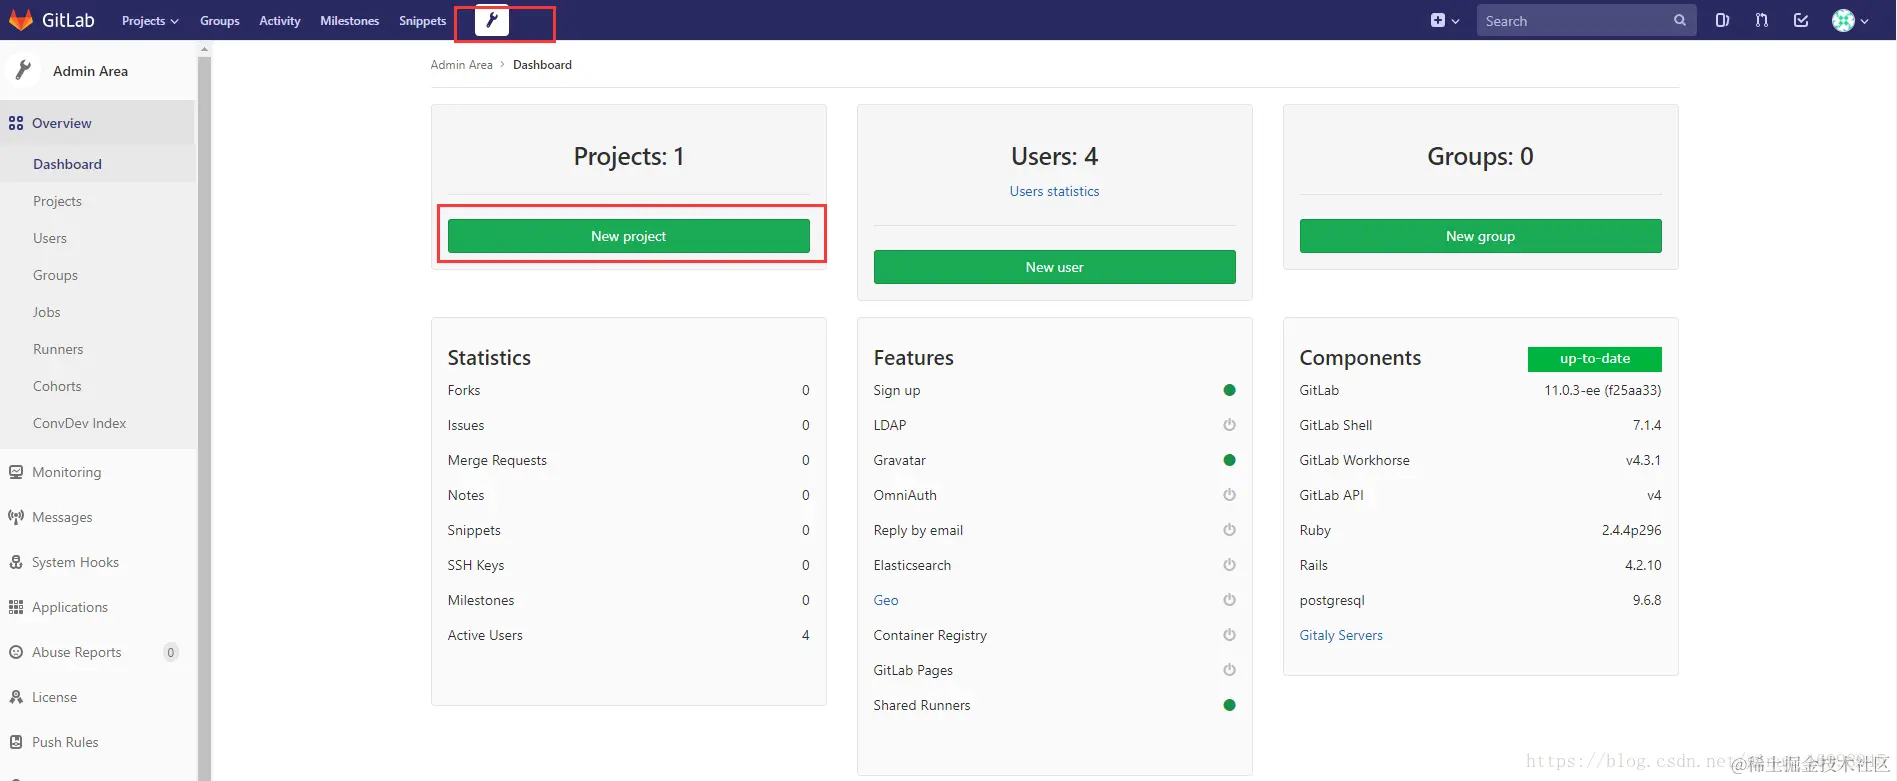The width and height of the screenshot is (1897, 781).
Task: Click the Elasticsearch power-off status icon
Action: (1229, 565)
